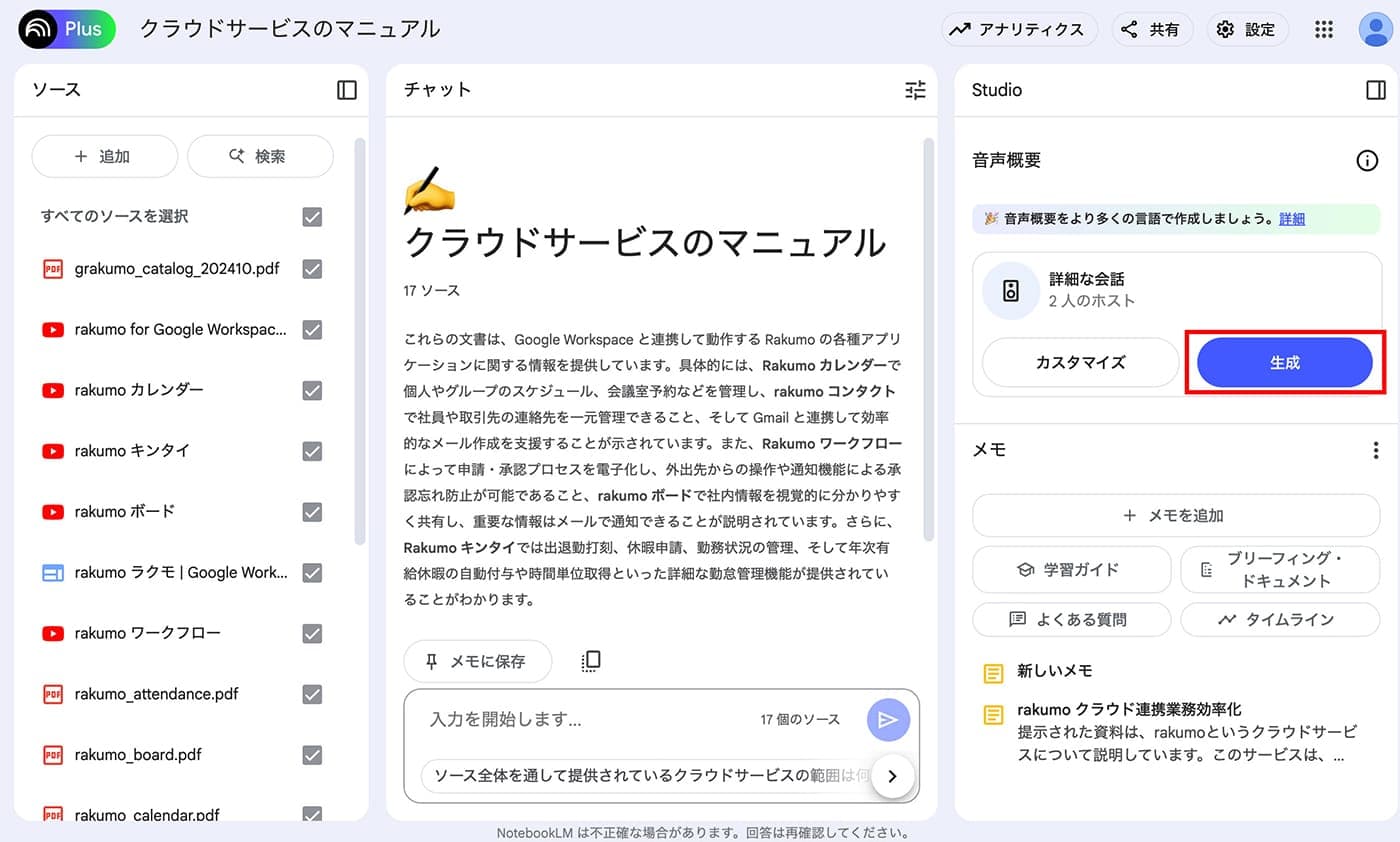1400x842 pixels.
Task: Click web page icon beside rakumo ラクモ source
Action: coord(53,573)
